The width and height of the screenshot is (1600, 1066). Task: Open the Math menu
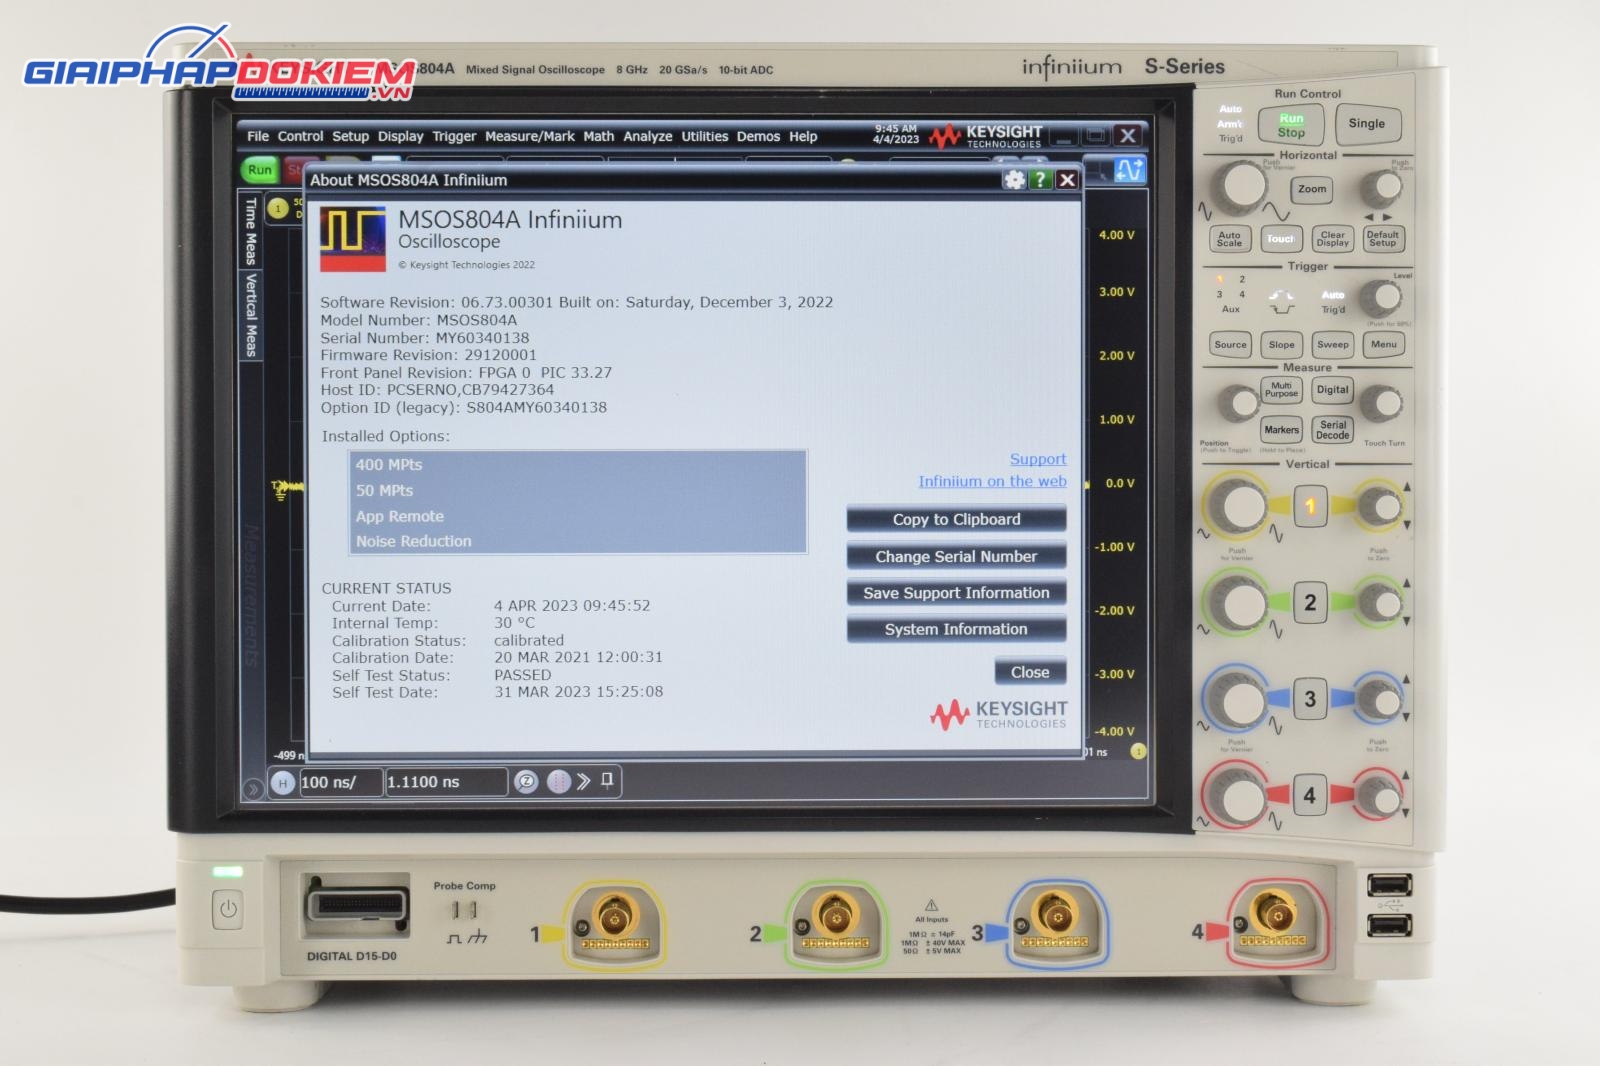coord(599,136)
